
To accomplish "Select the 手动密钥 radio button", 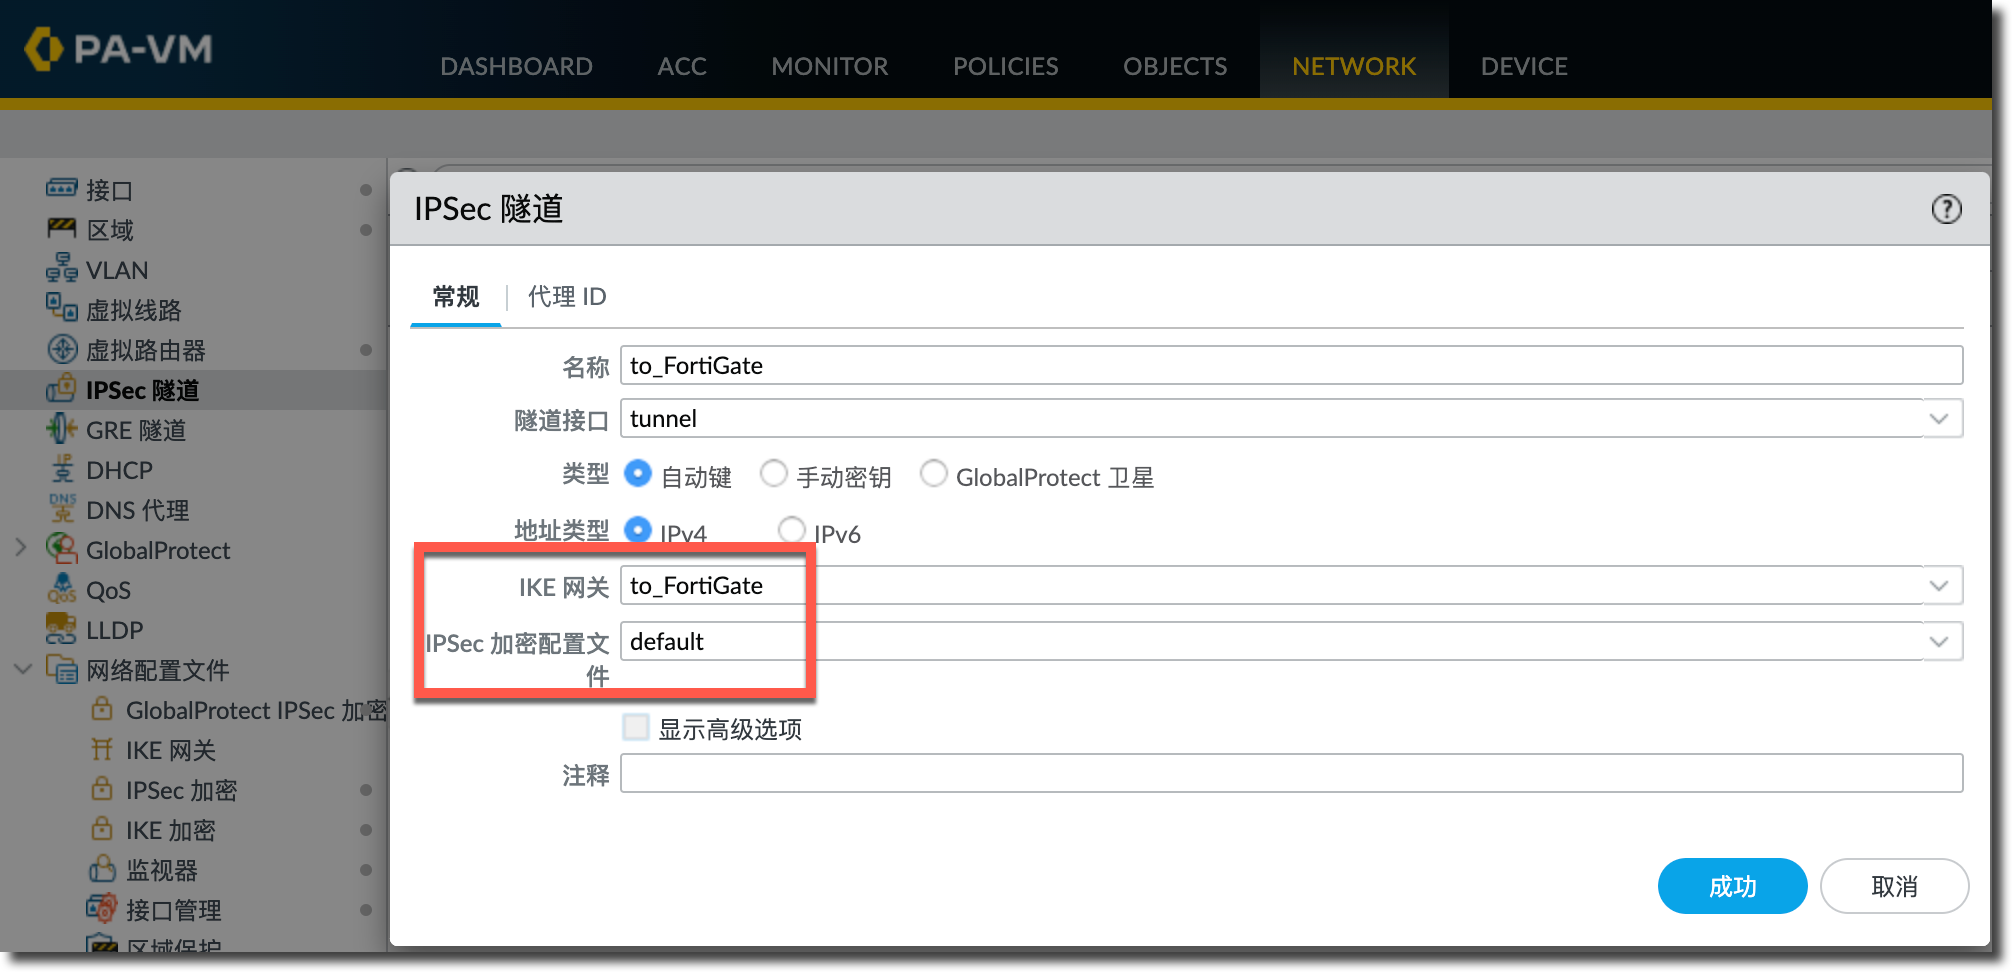I will point(773,473).
